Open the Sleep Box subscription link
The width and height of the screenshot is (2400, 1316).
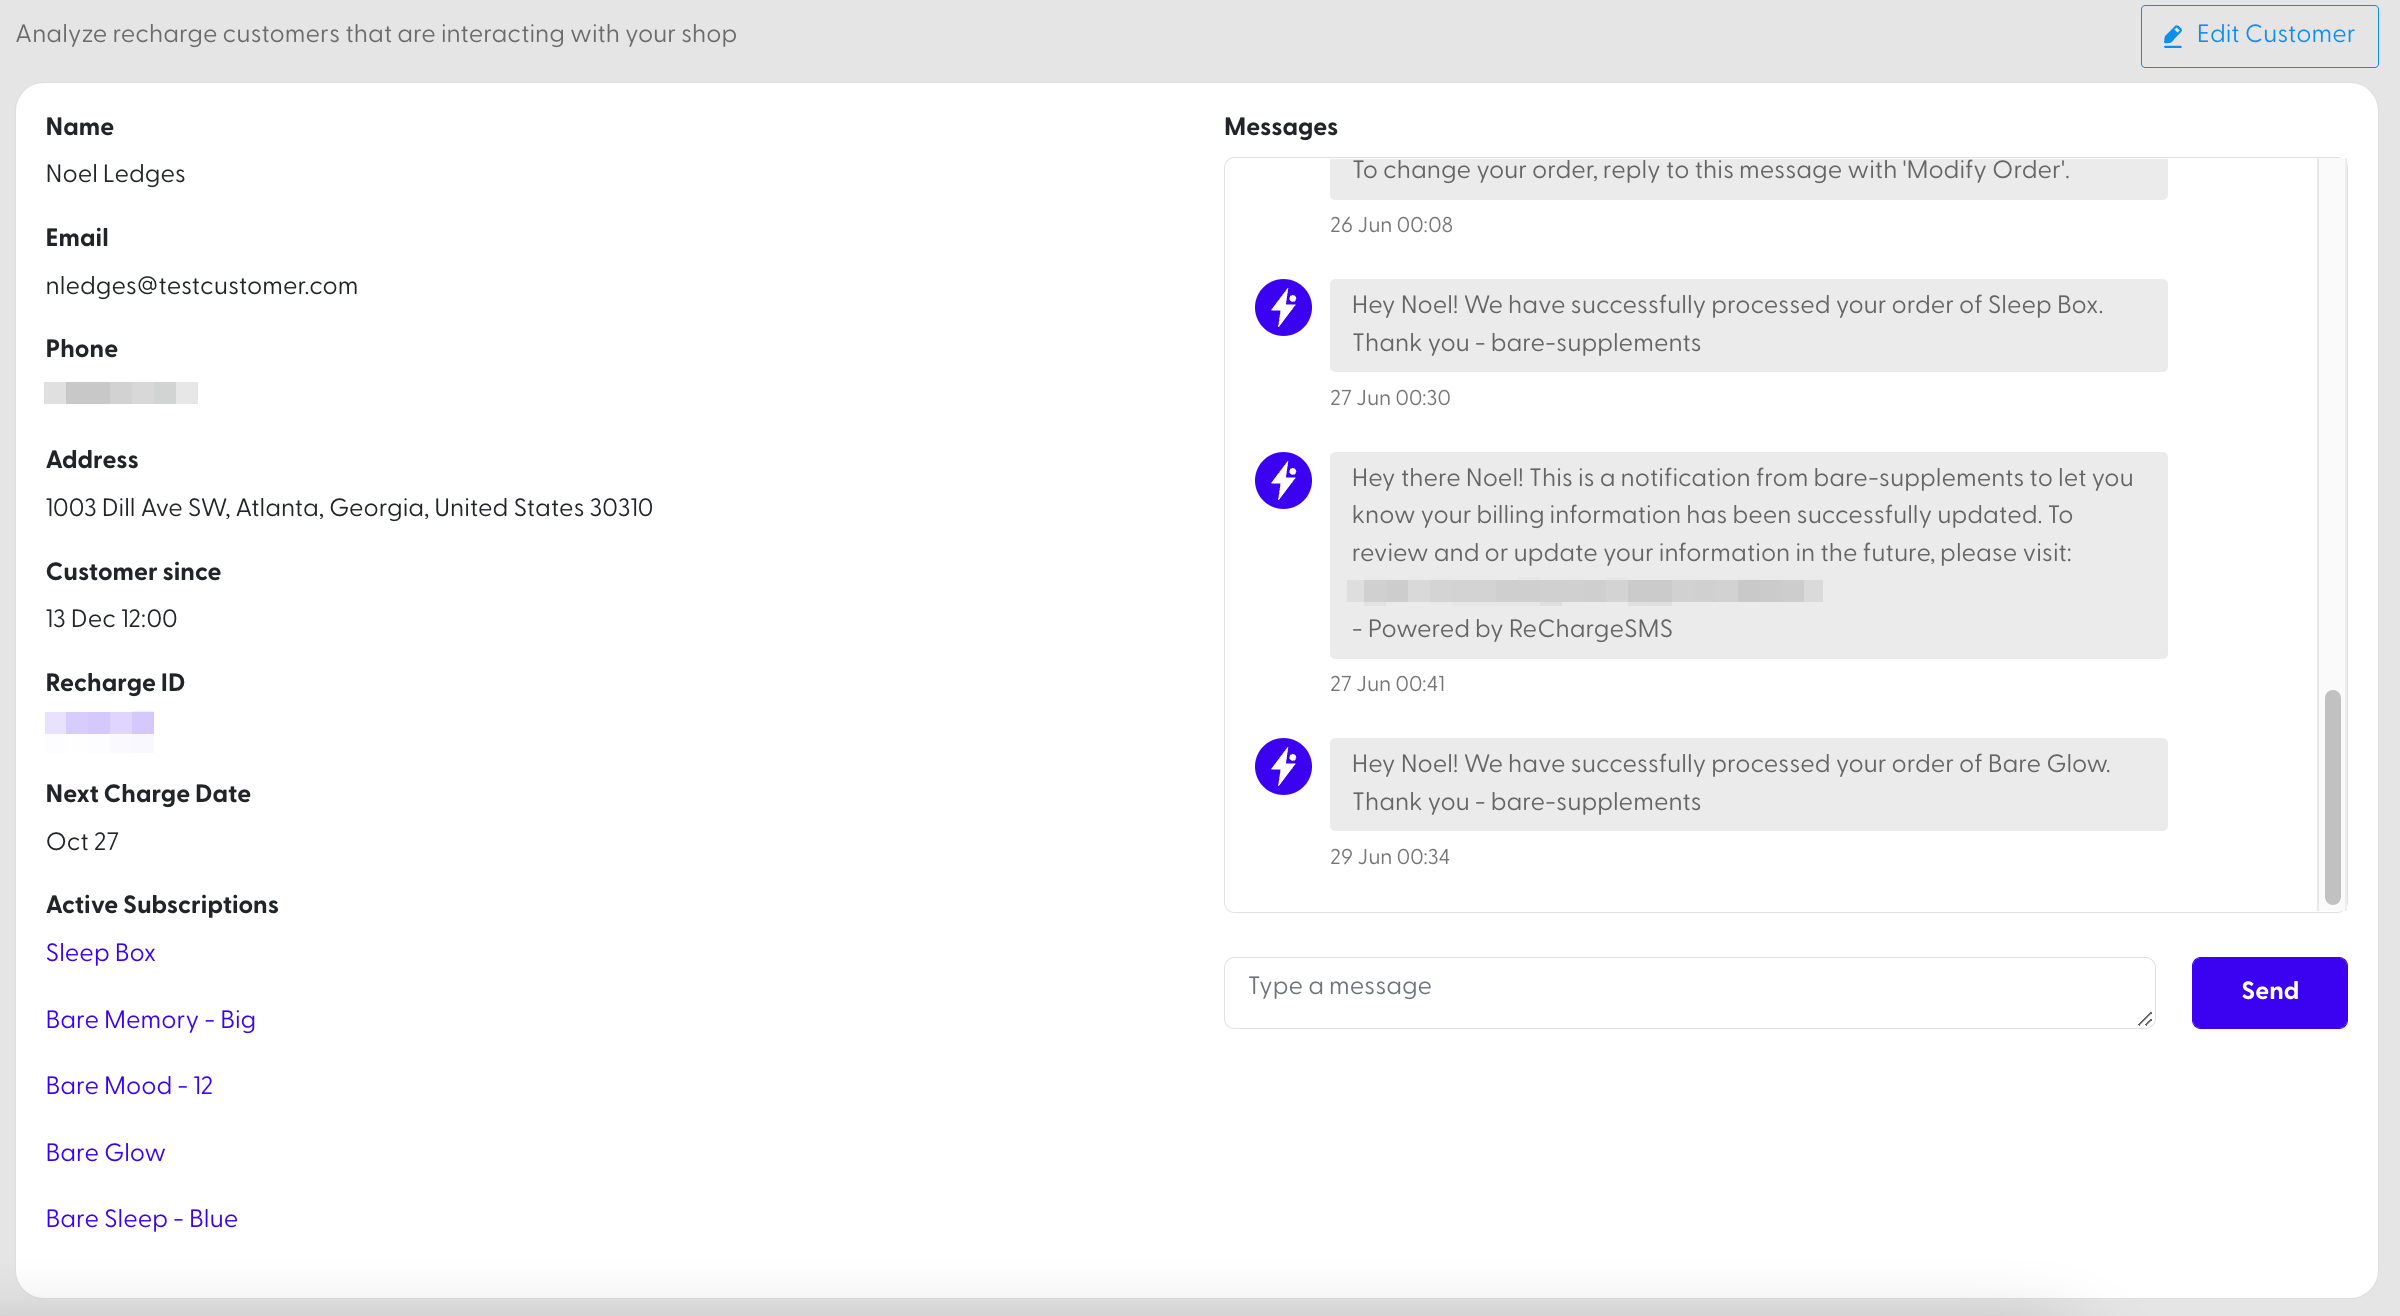click(101, 952)
